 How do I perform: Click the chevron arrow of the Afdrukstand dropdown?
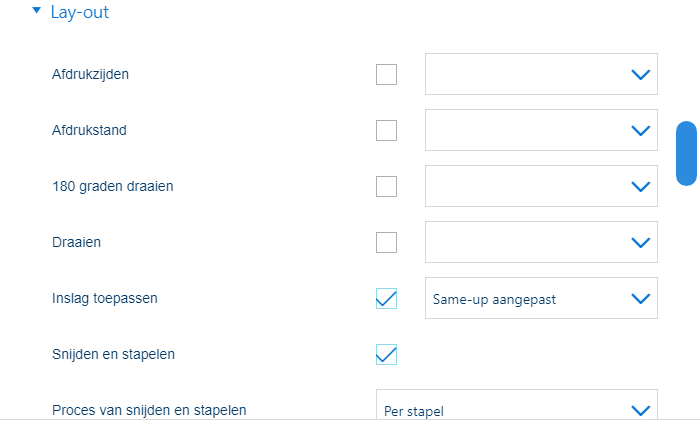point(640,130)
